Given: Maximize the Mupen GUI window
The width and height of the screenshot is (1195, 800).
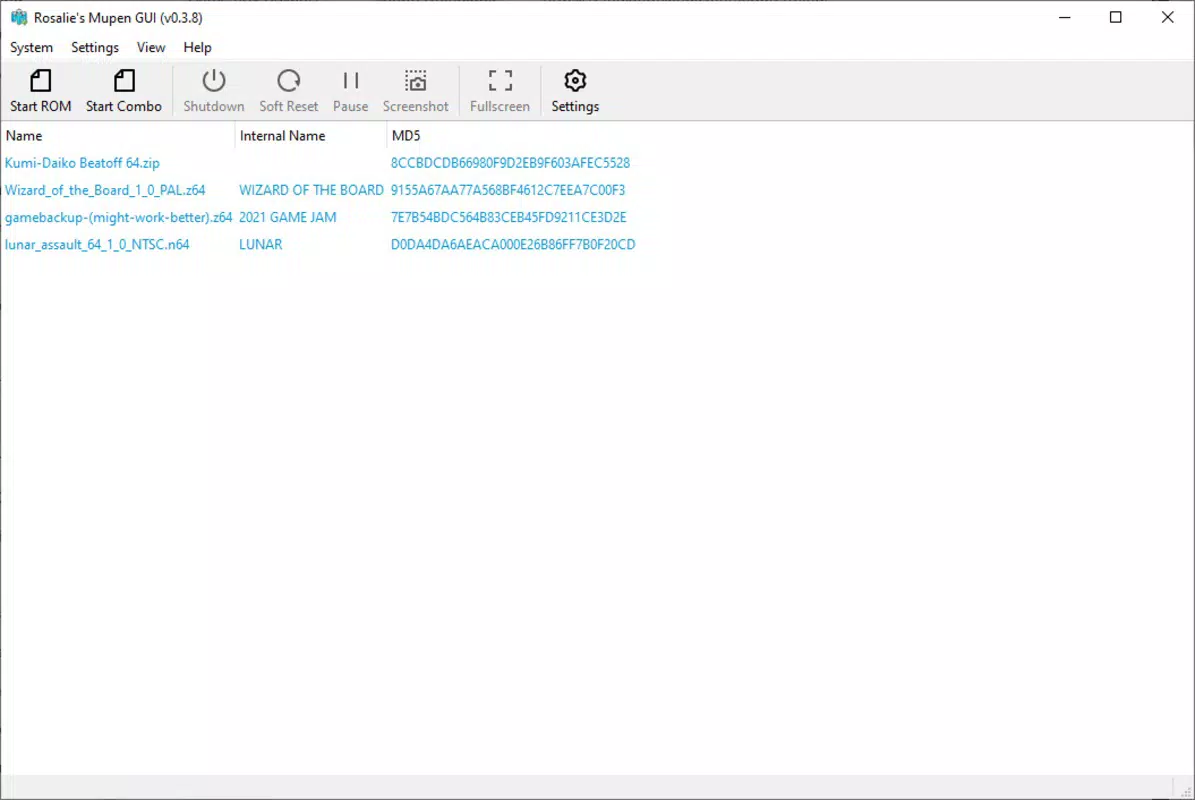Looking at the screenshot, I should click(1116, 17).
